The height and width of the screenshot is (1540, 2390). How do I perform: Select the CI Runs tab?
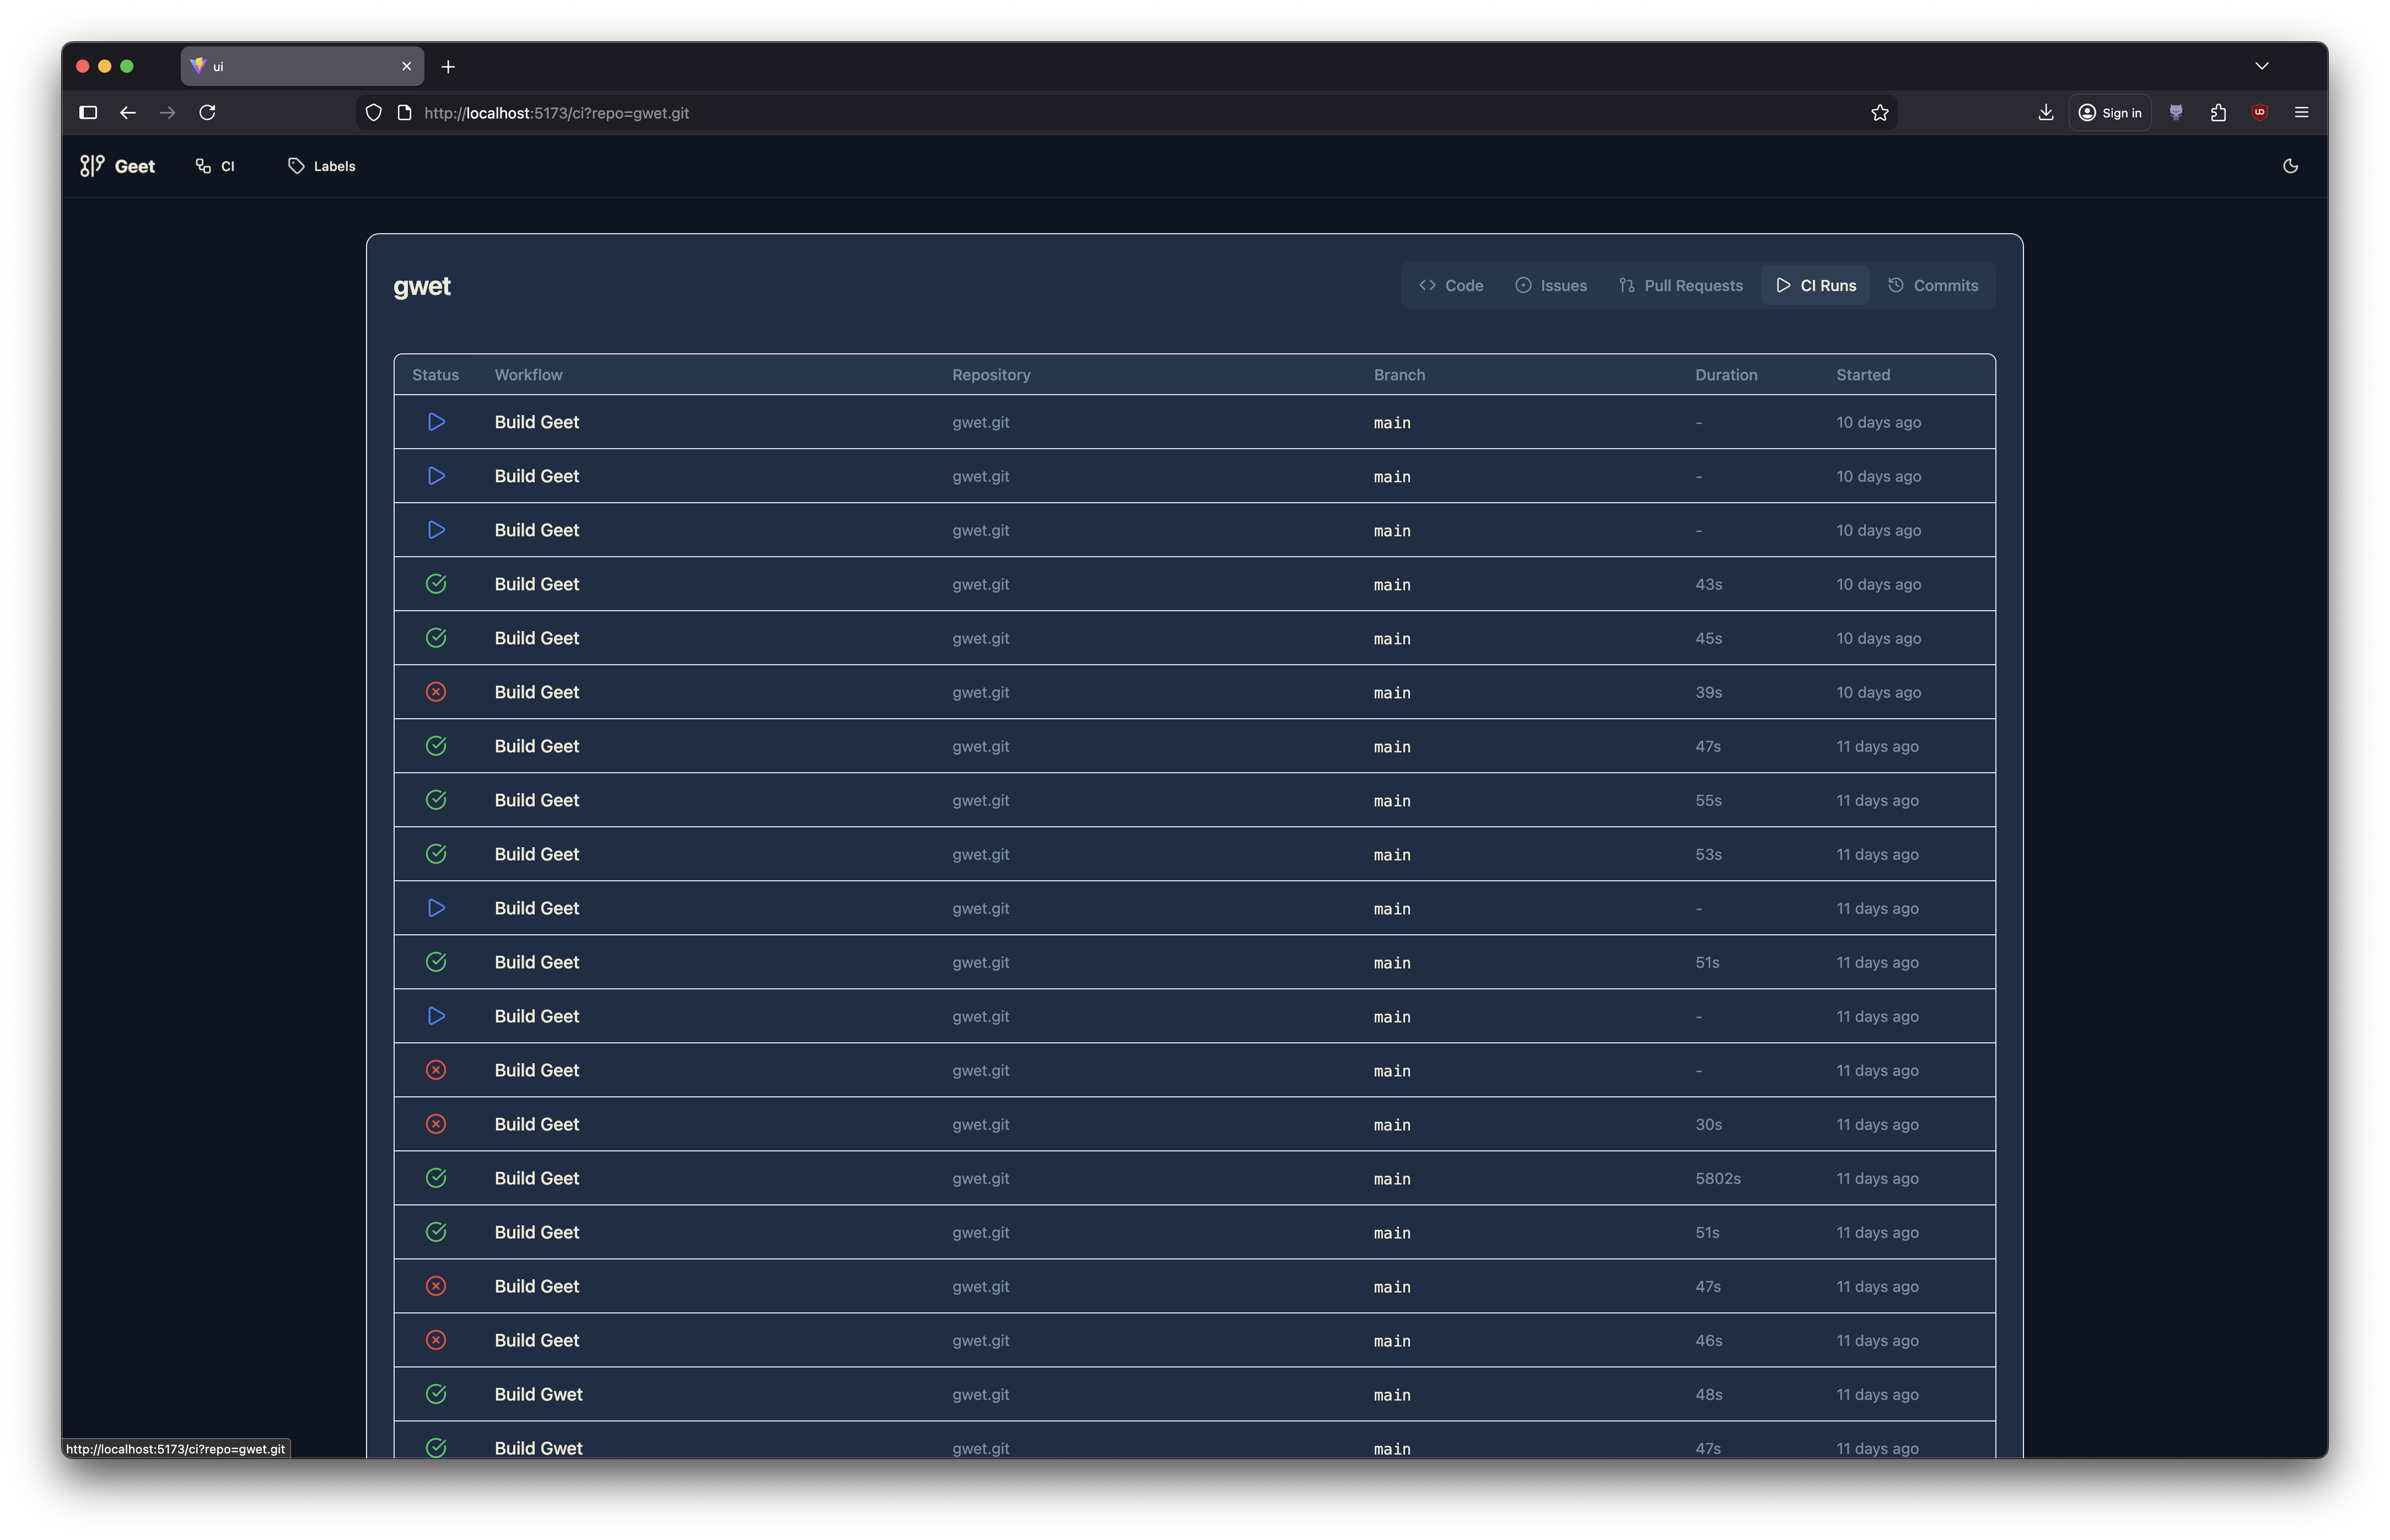tap(1816, 286)
